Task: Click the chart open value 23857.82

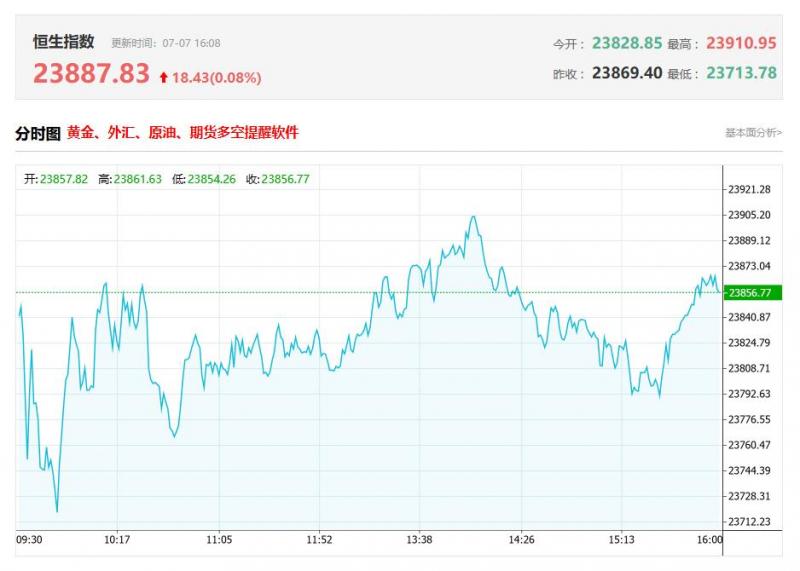Action: [x=64, y=179]
